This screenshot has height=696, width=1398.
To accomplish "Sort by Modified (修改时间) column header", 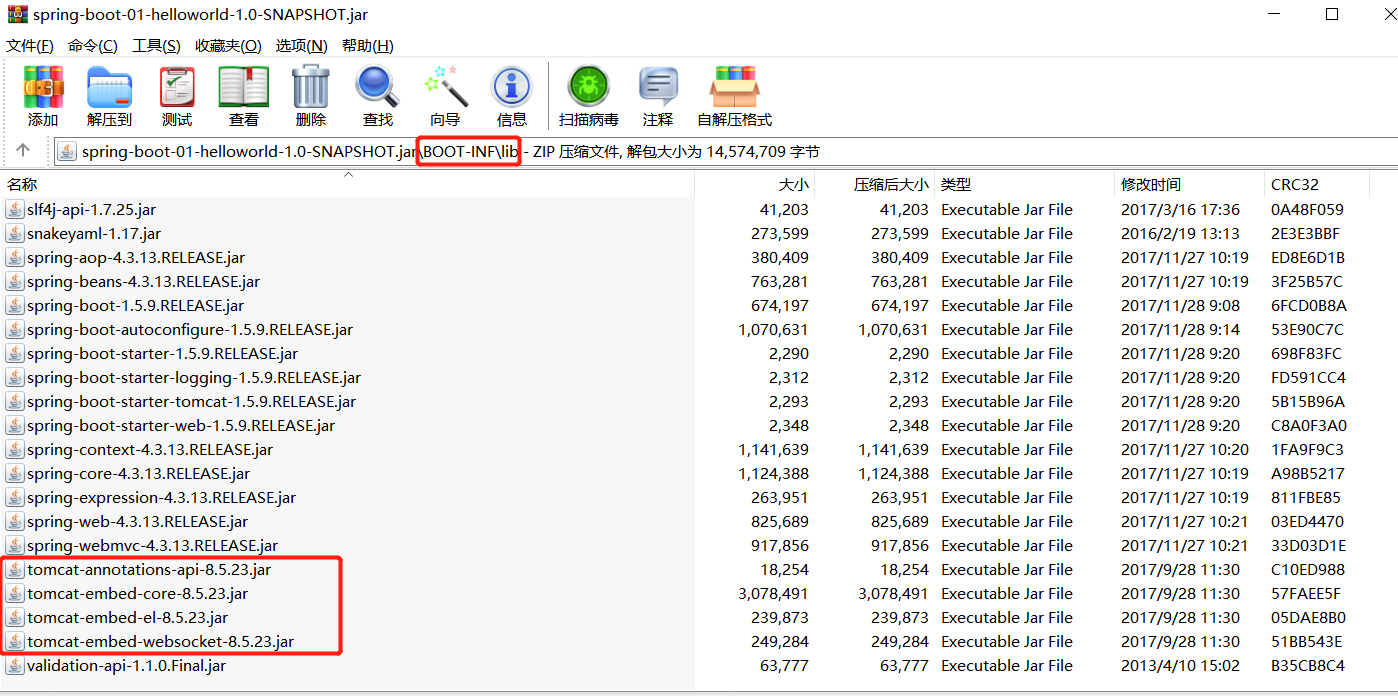I will pyautogui.click(x=1189, y=185).
